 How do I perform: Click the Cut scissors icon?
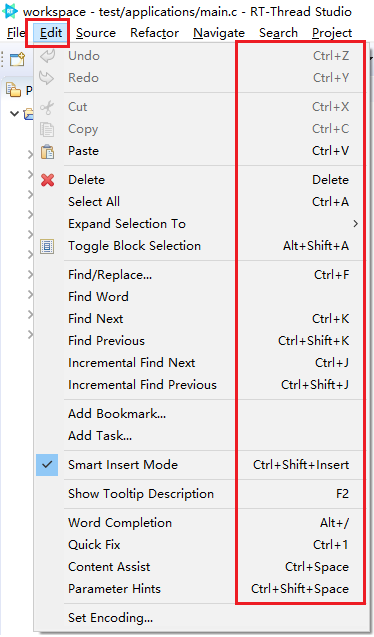pyautogui.click(x=47, y=107)
